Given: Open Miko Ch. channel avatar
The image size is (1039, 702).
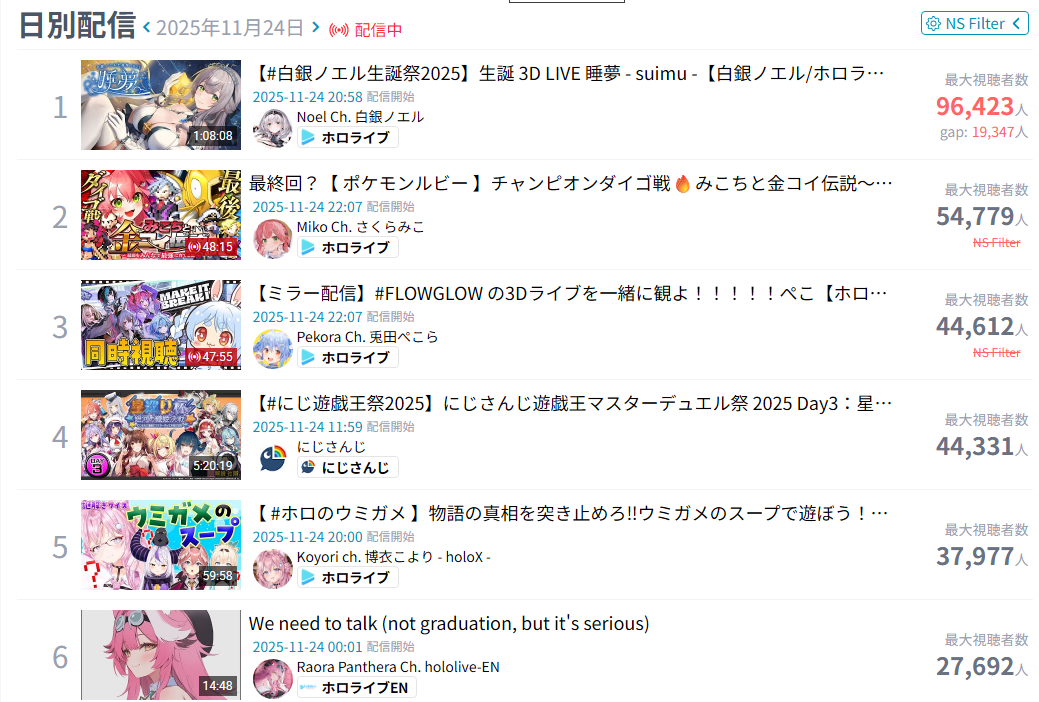Looking at the screenshot, I should (272, 238).
